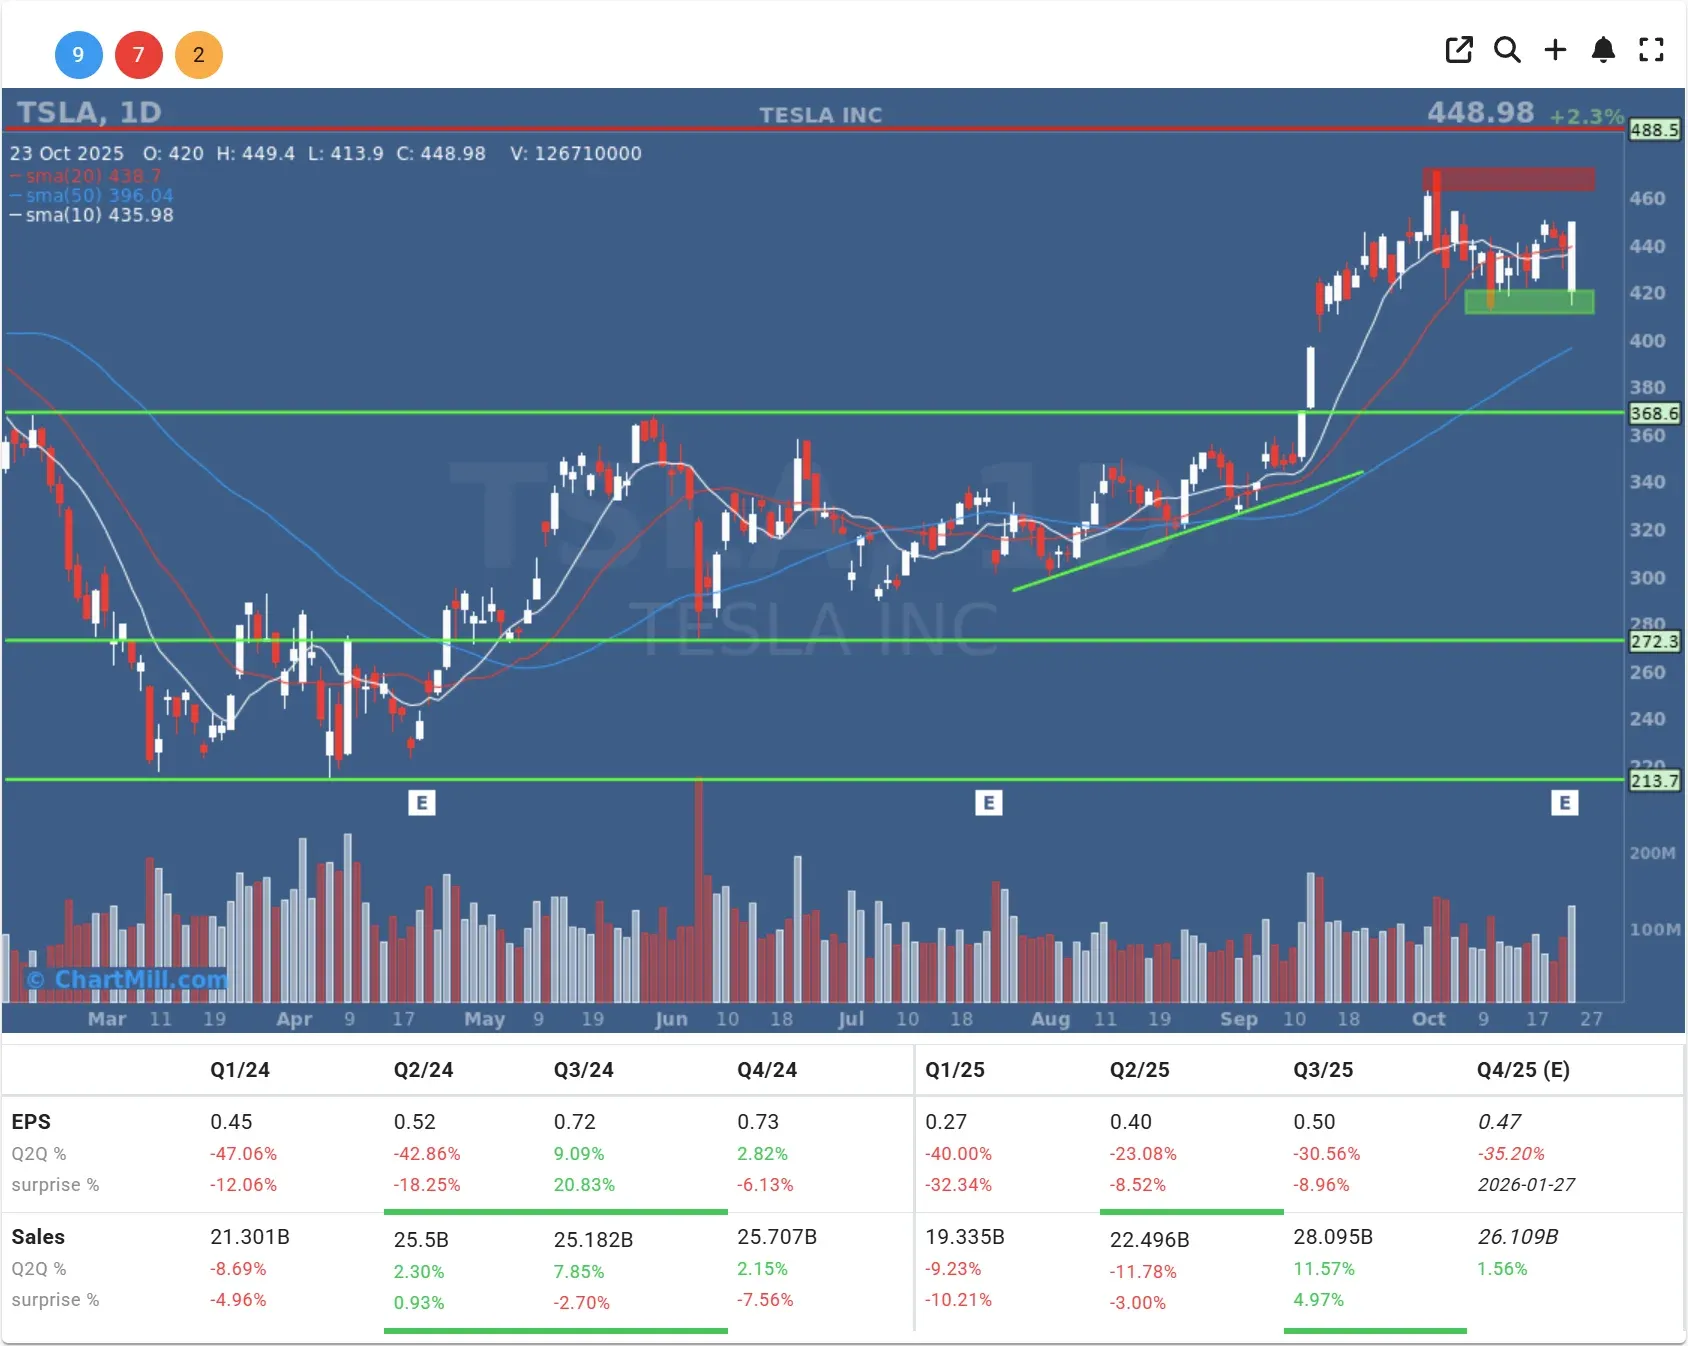Activate the search magnifier icon
Viewport: 1688px width, 1346px height.
click(1507, 50)
